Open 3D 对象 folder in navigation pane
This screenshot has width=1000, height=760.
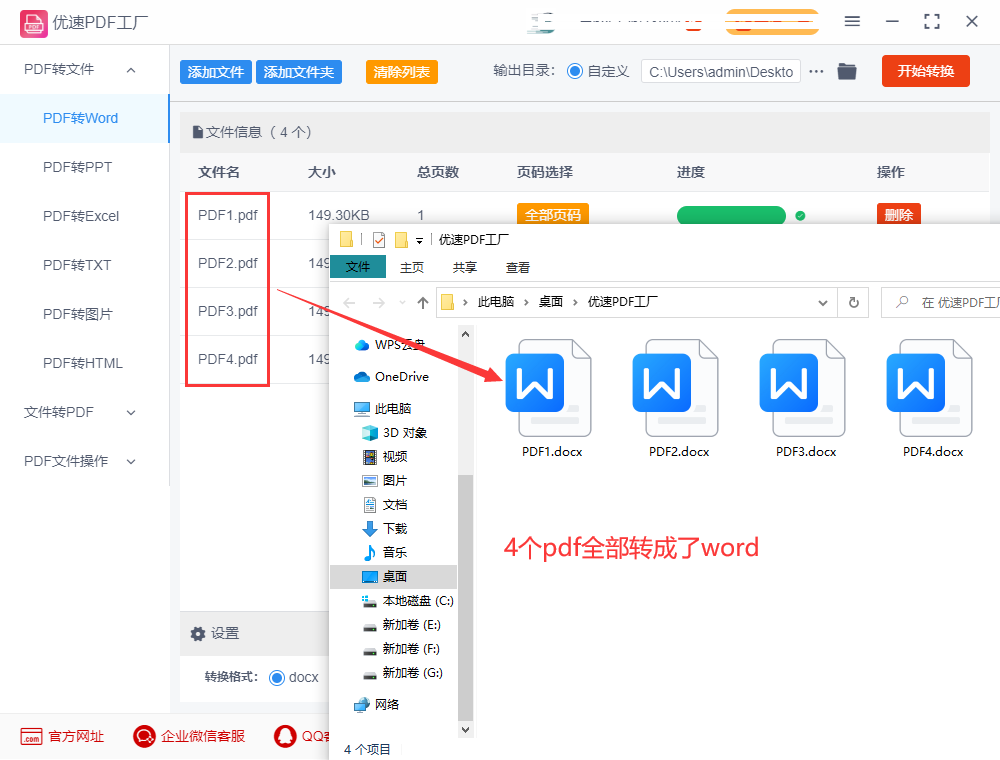click(x=394, y=433)
